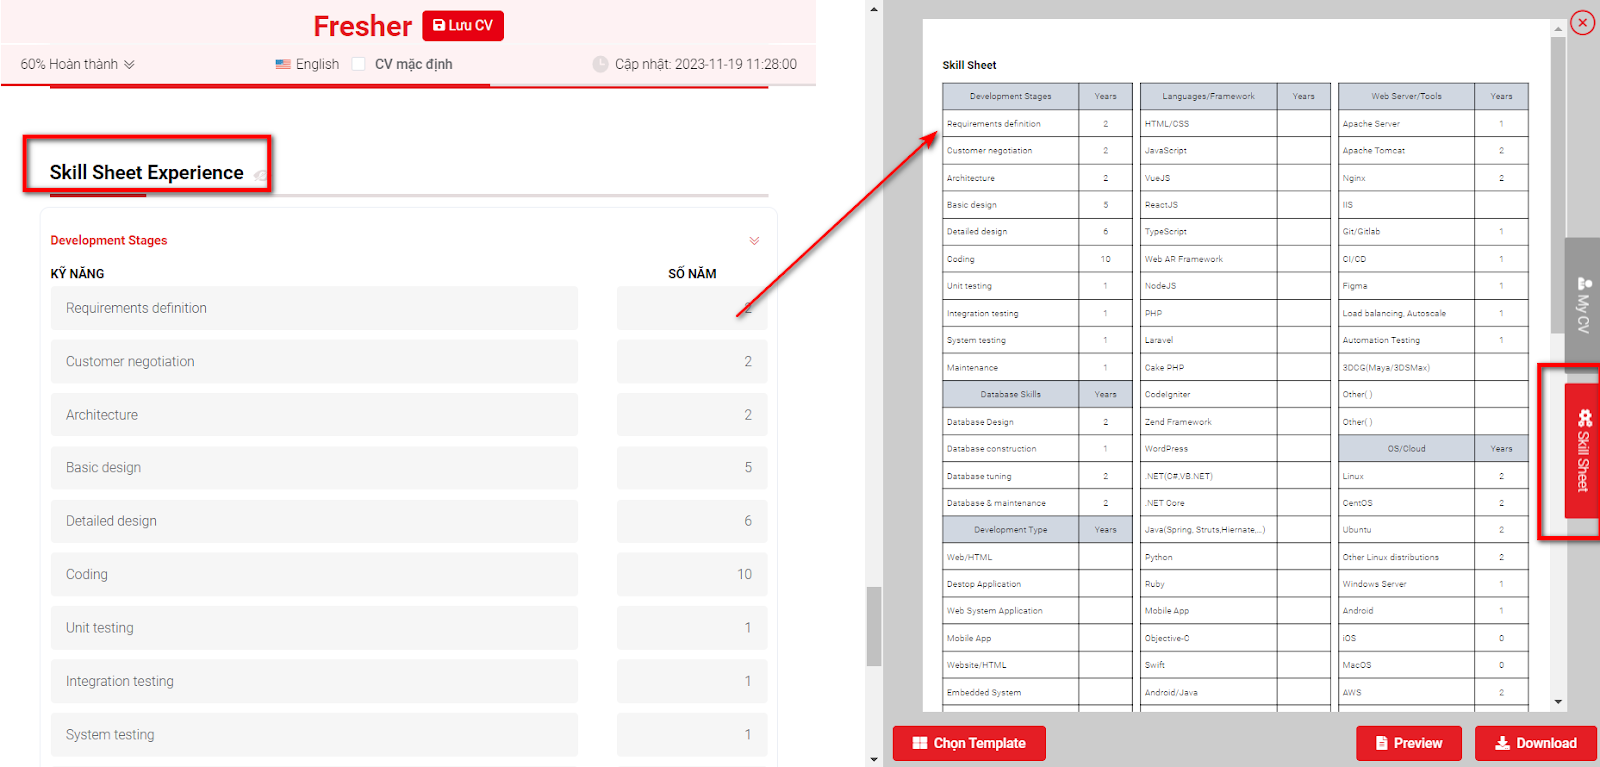Click the Skill Sheet heading in preview

969,65
